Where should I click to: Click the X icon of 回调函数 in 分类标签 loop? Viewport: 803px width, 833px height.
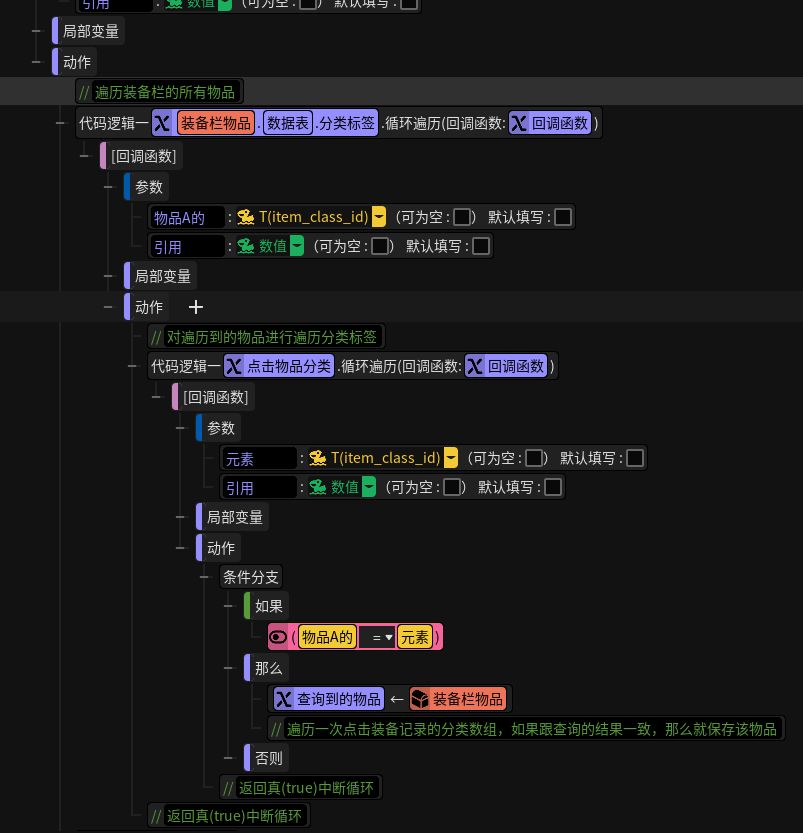[x=518, y=123]
